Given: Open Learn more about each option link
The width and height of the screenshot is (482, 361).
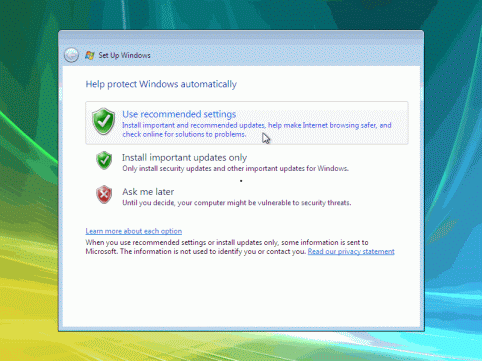Looking at the screenshot, I should tap(134, 231).
